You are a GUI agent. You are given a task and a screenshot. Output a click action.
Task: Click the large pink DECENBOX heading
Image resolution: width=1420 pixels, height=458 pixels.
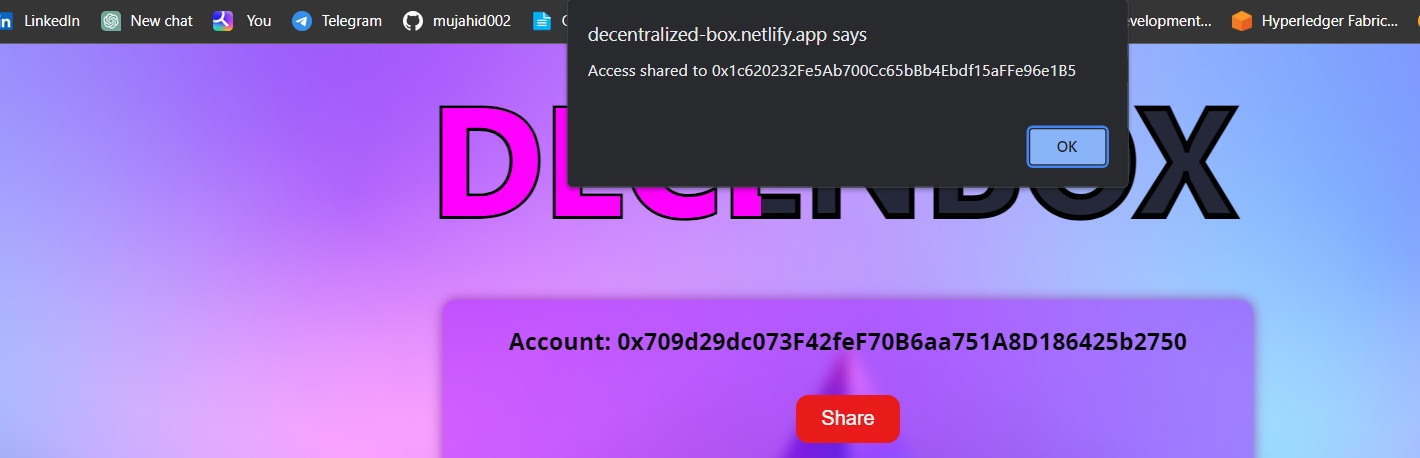838,162
